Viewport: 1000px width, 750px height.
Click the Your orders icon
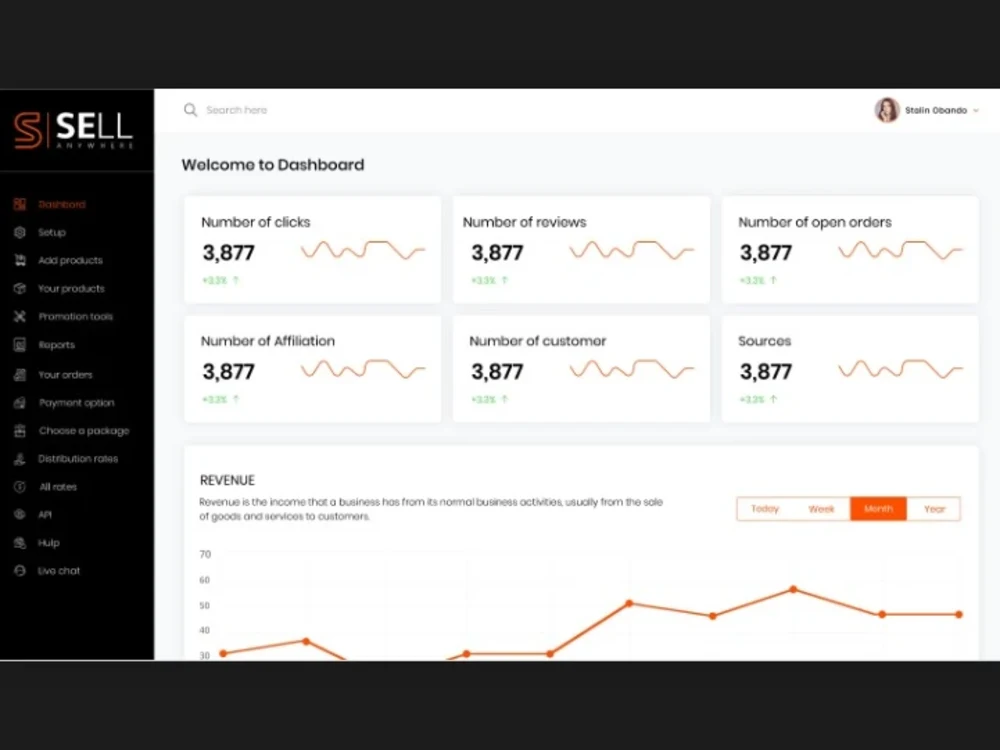coord(20,374)
